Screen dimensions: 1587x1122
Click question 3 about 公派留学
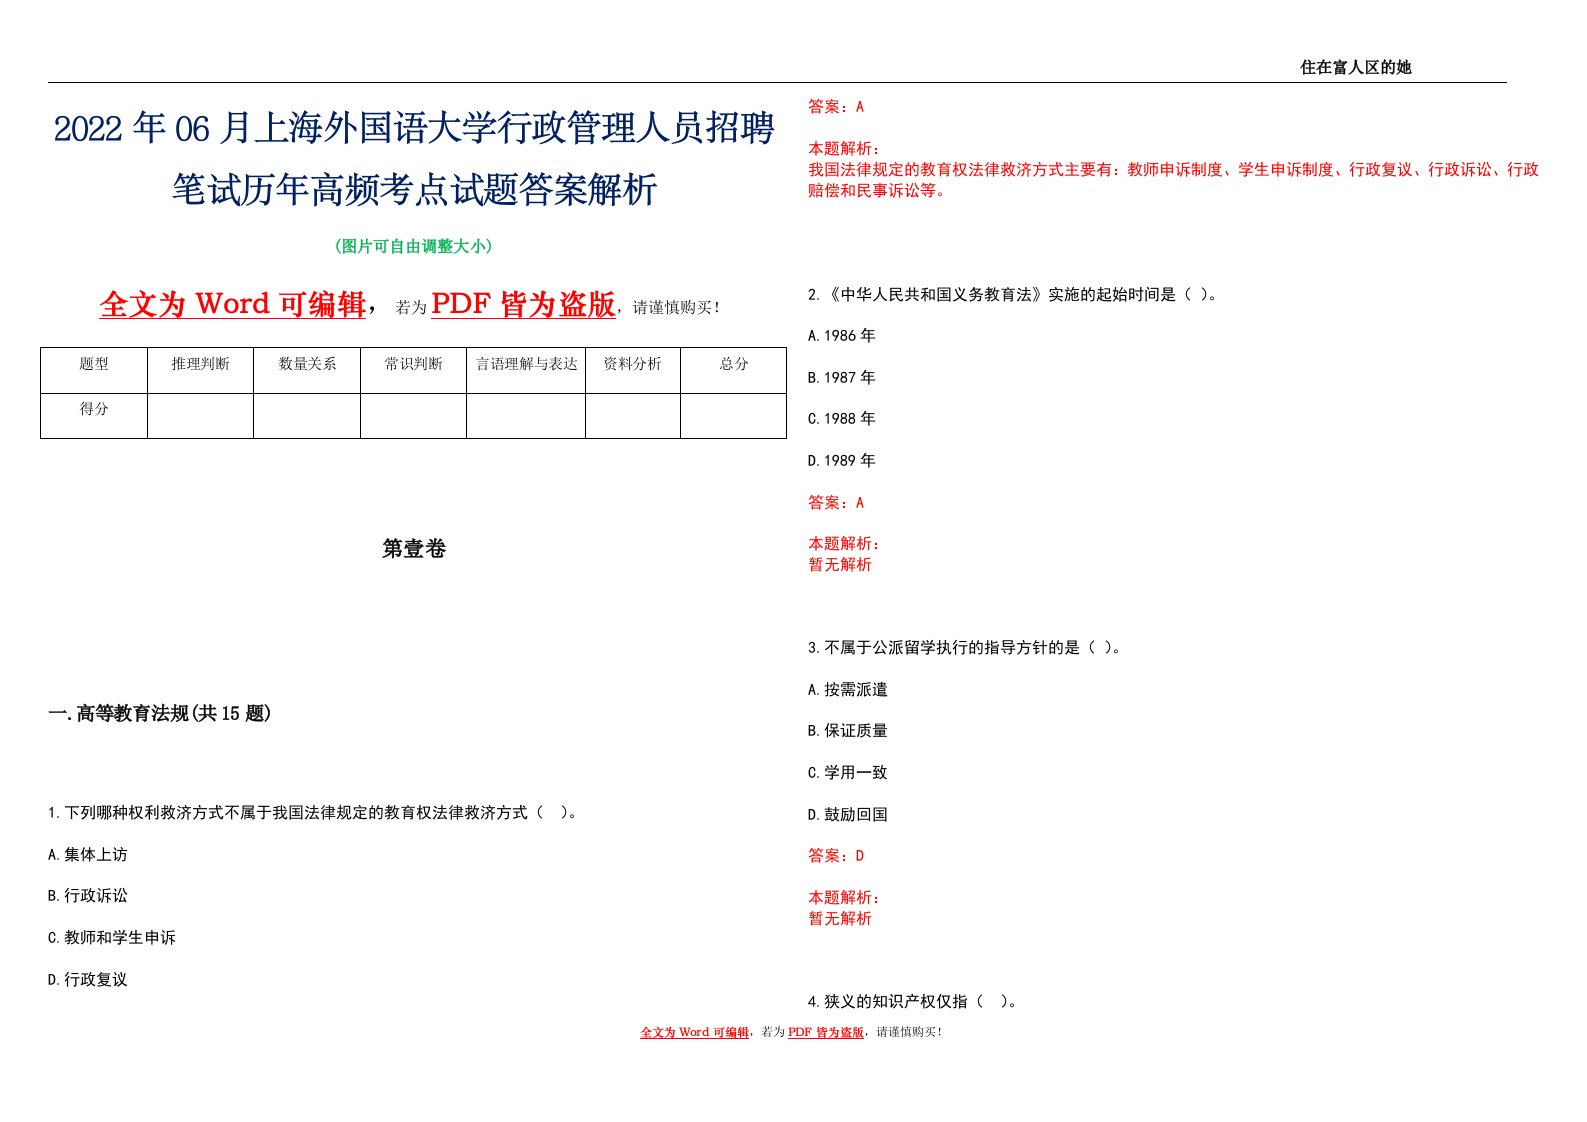(966, 647)
